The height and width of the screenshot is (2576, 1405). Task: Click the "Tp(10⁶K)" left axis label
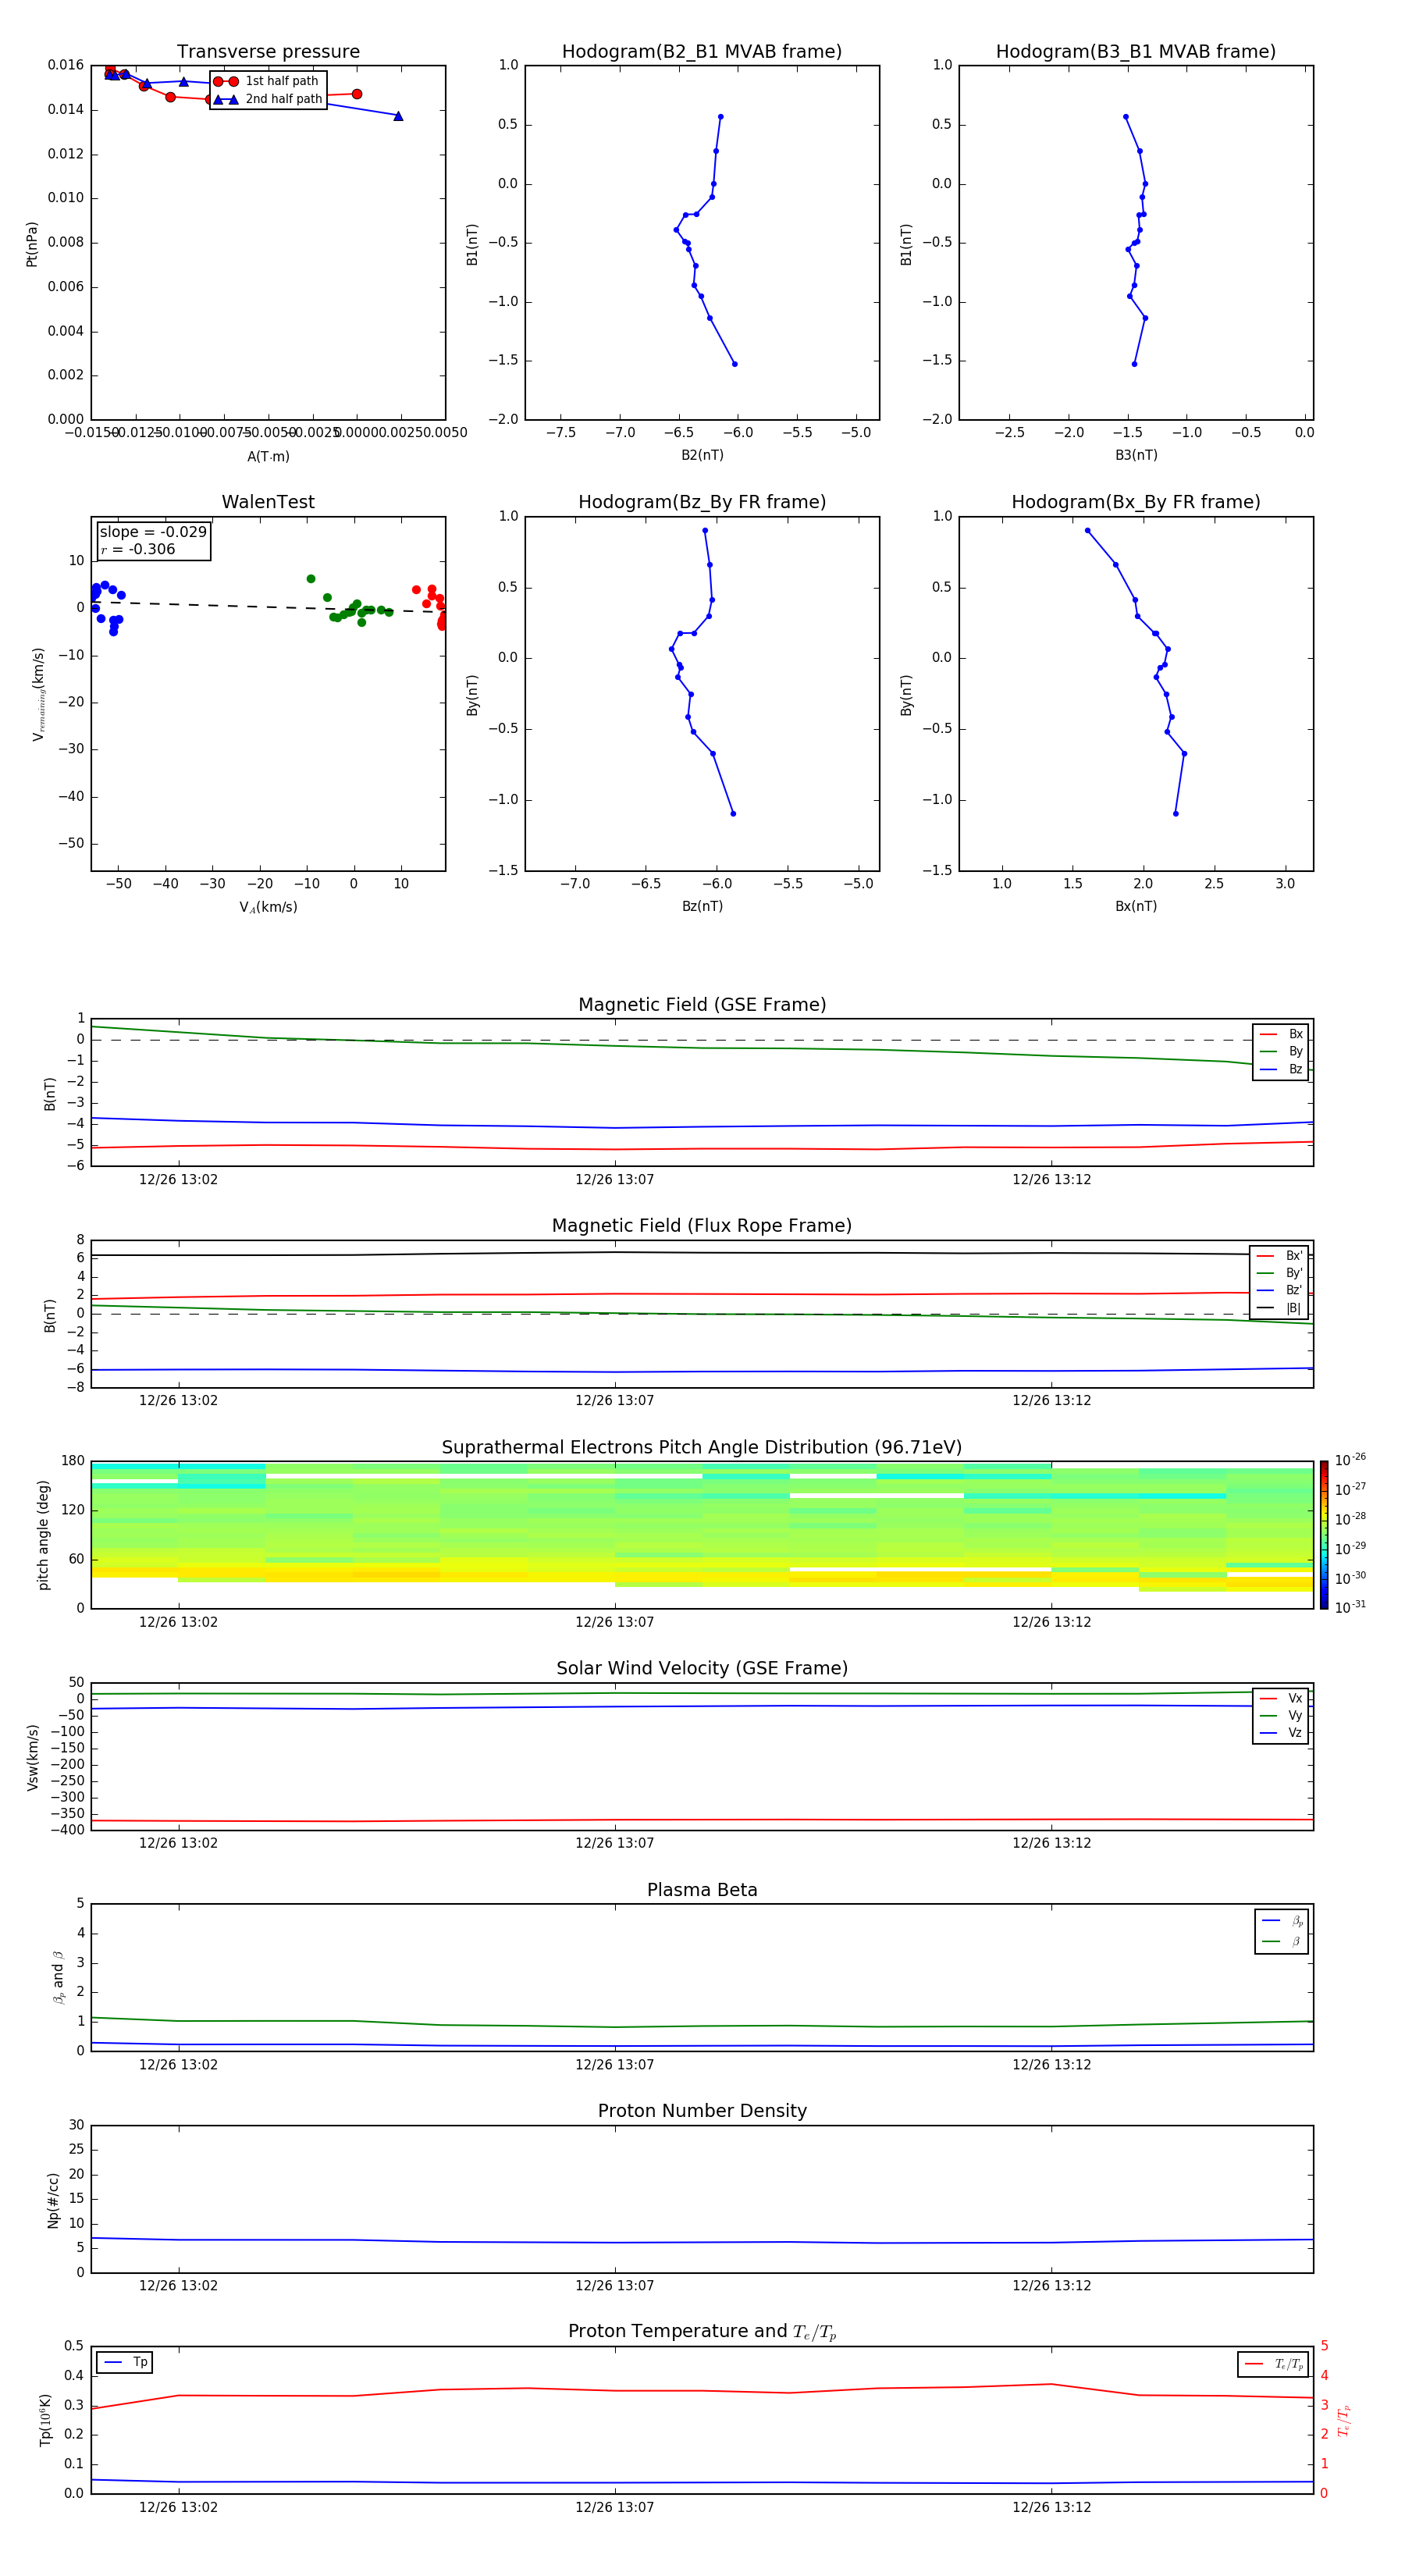coord(45,2421)
